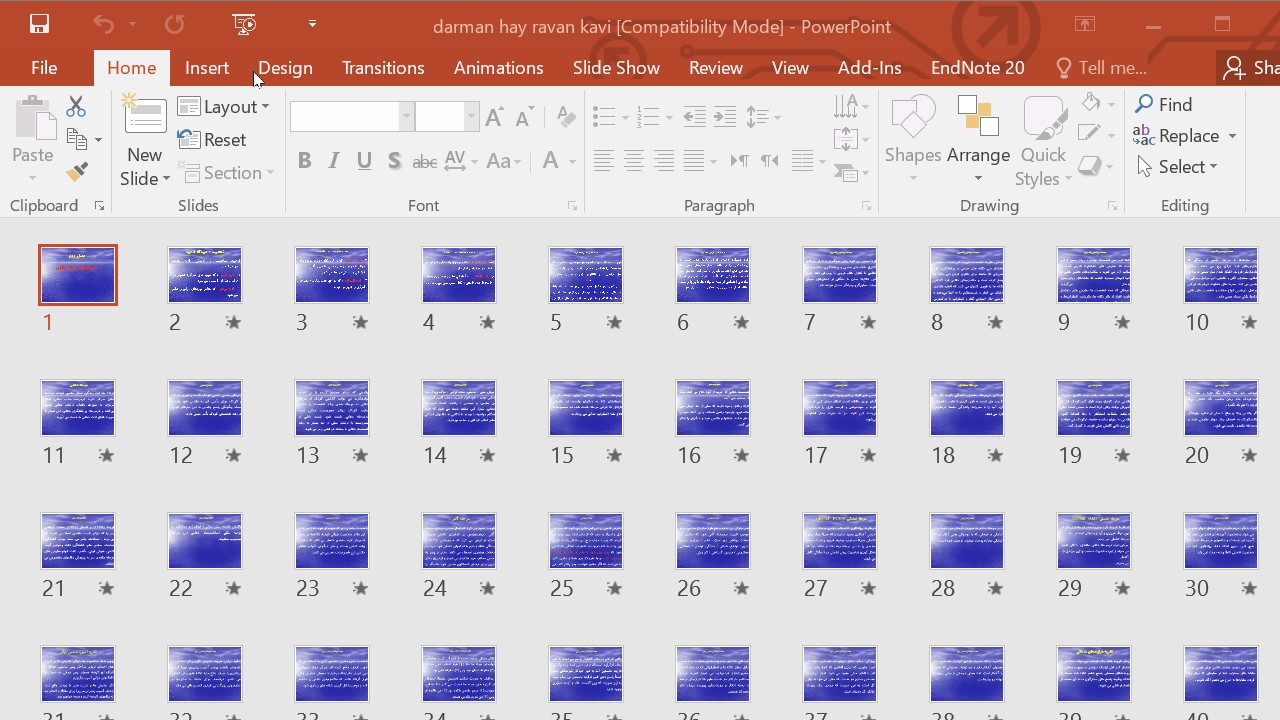The image size is (1280, 720).
Task: Switch to the Animations tab
Action: coord(498,67)
